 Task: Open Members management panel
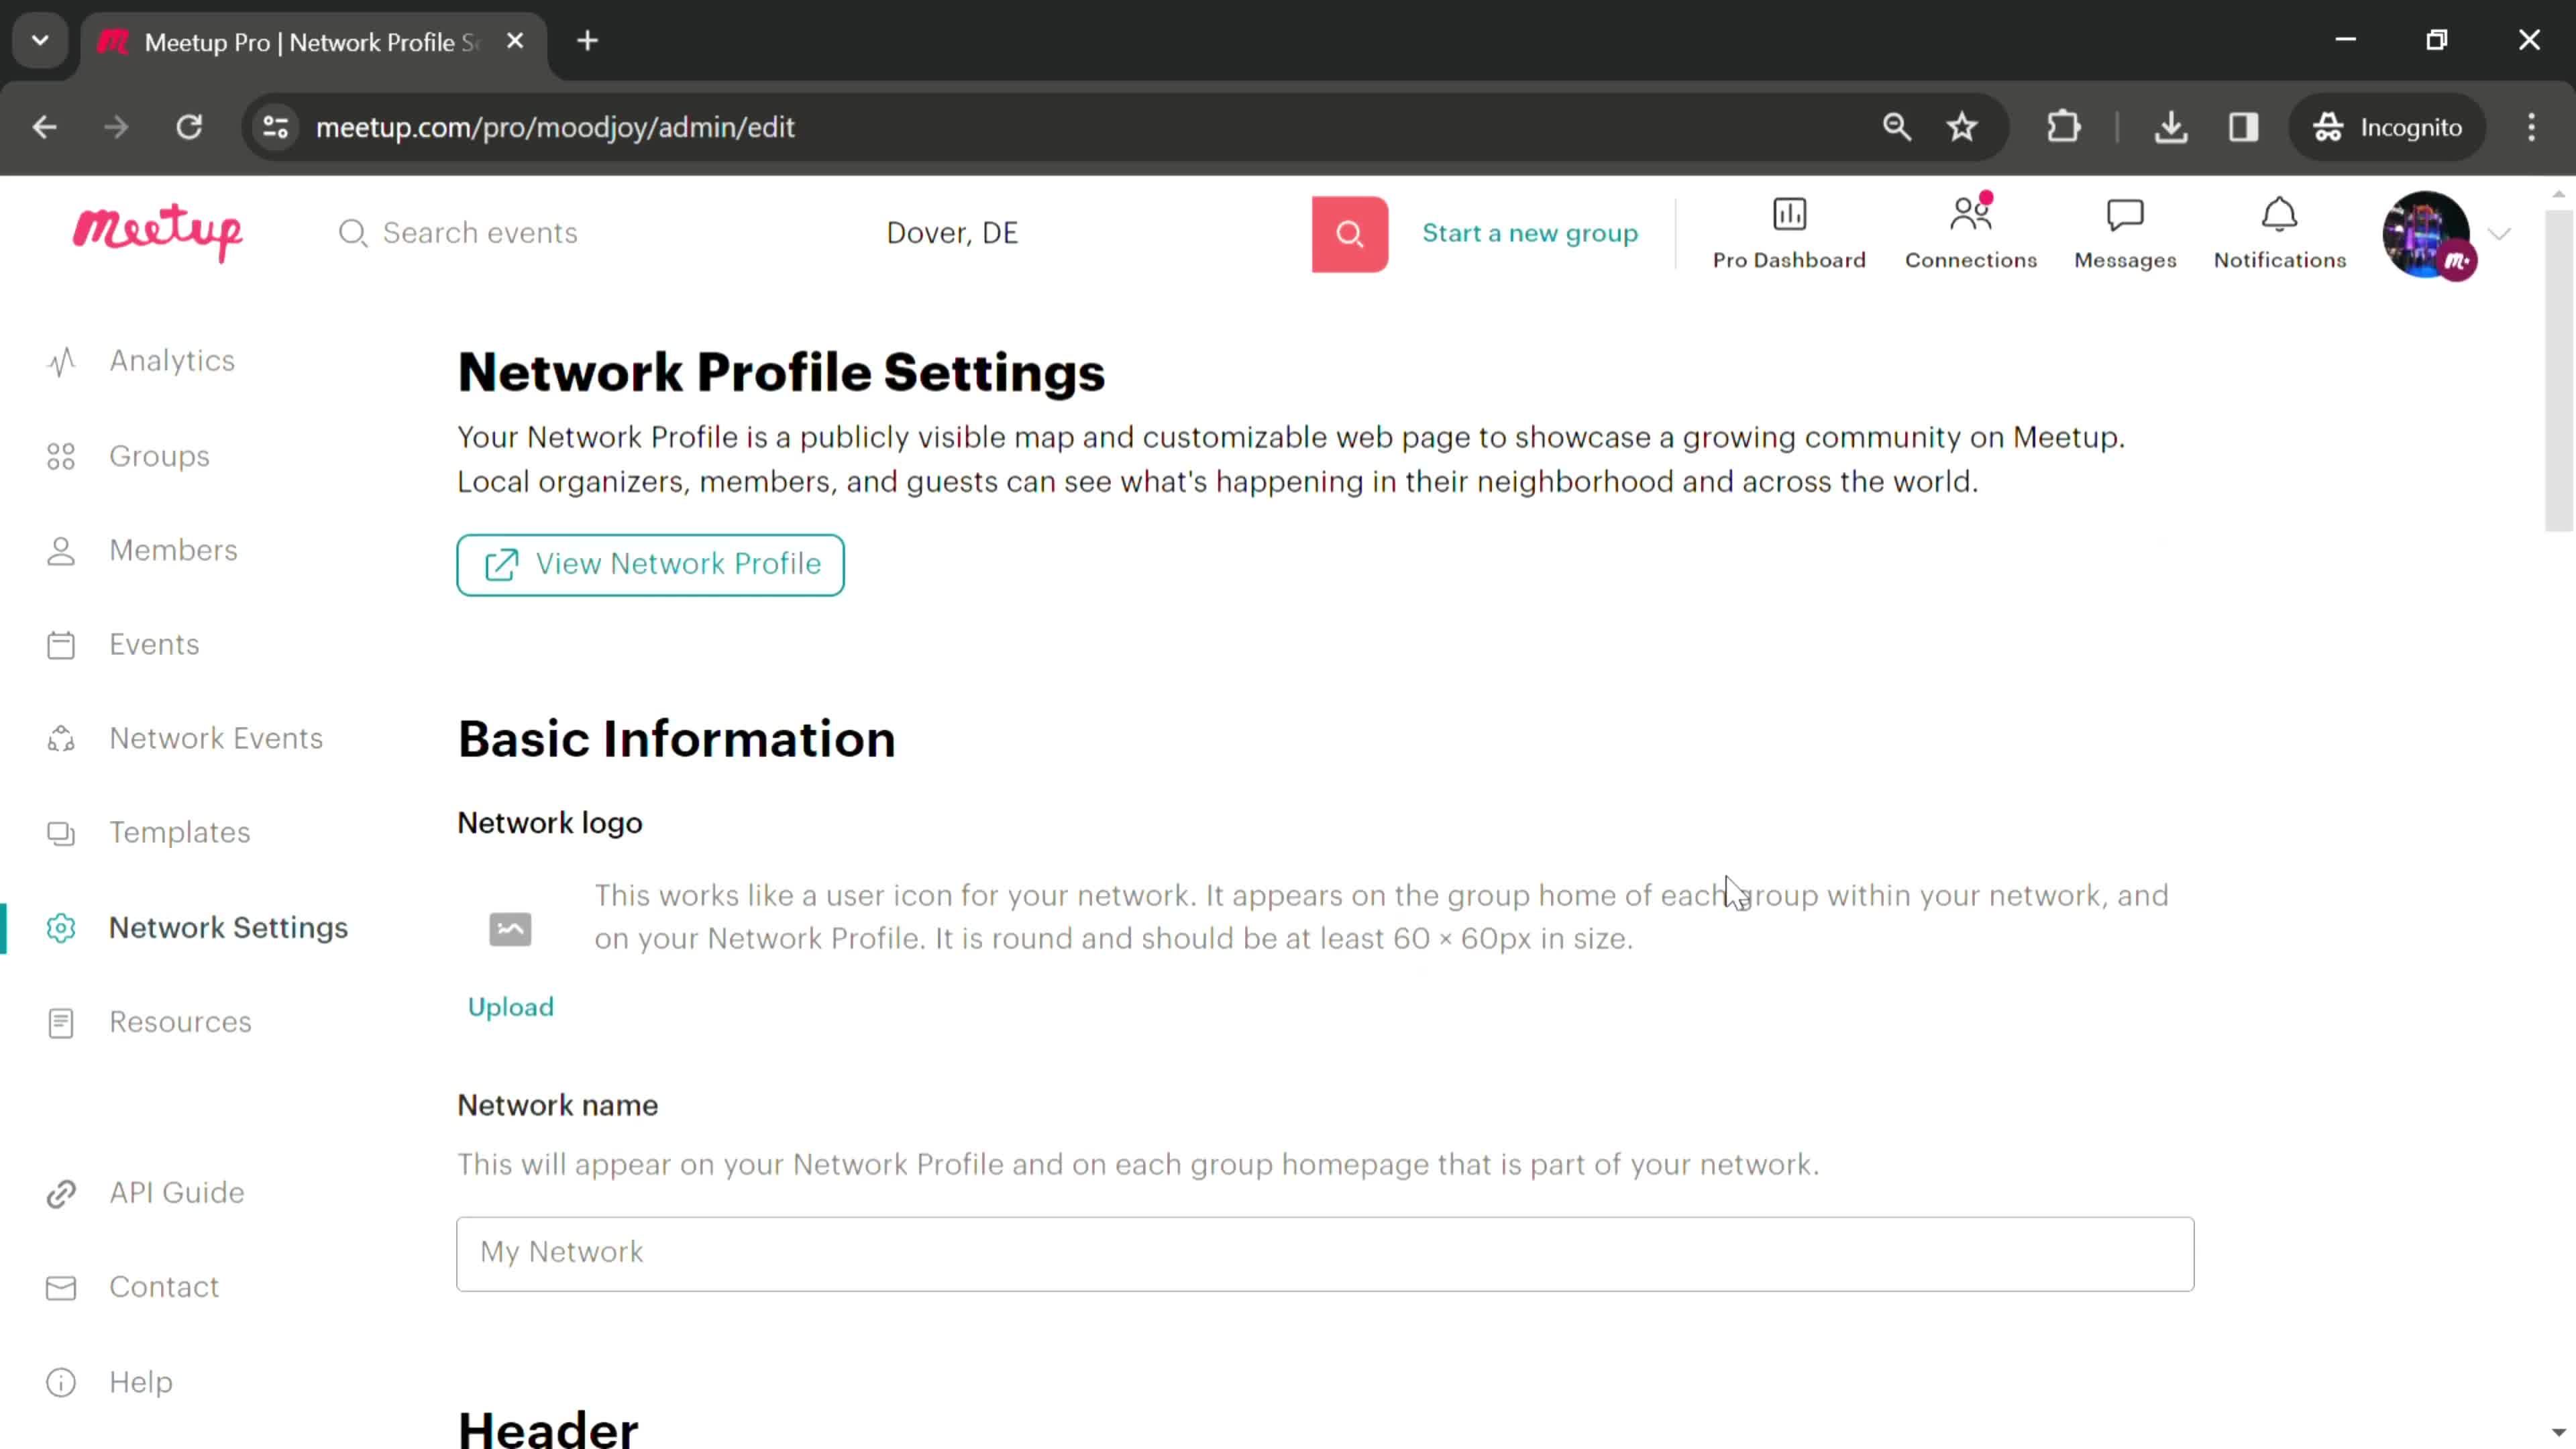[173, 550]
